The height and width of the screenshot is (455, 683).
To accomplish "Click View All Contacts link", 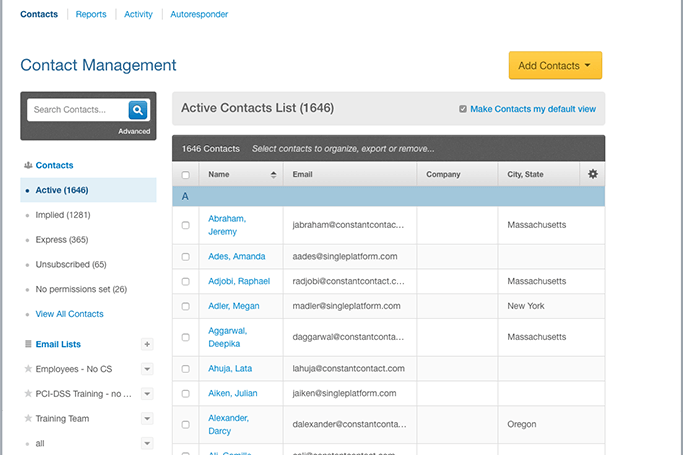I will [69, 314].
